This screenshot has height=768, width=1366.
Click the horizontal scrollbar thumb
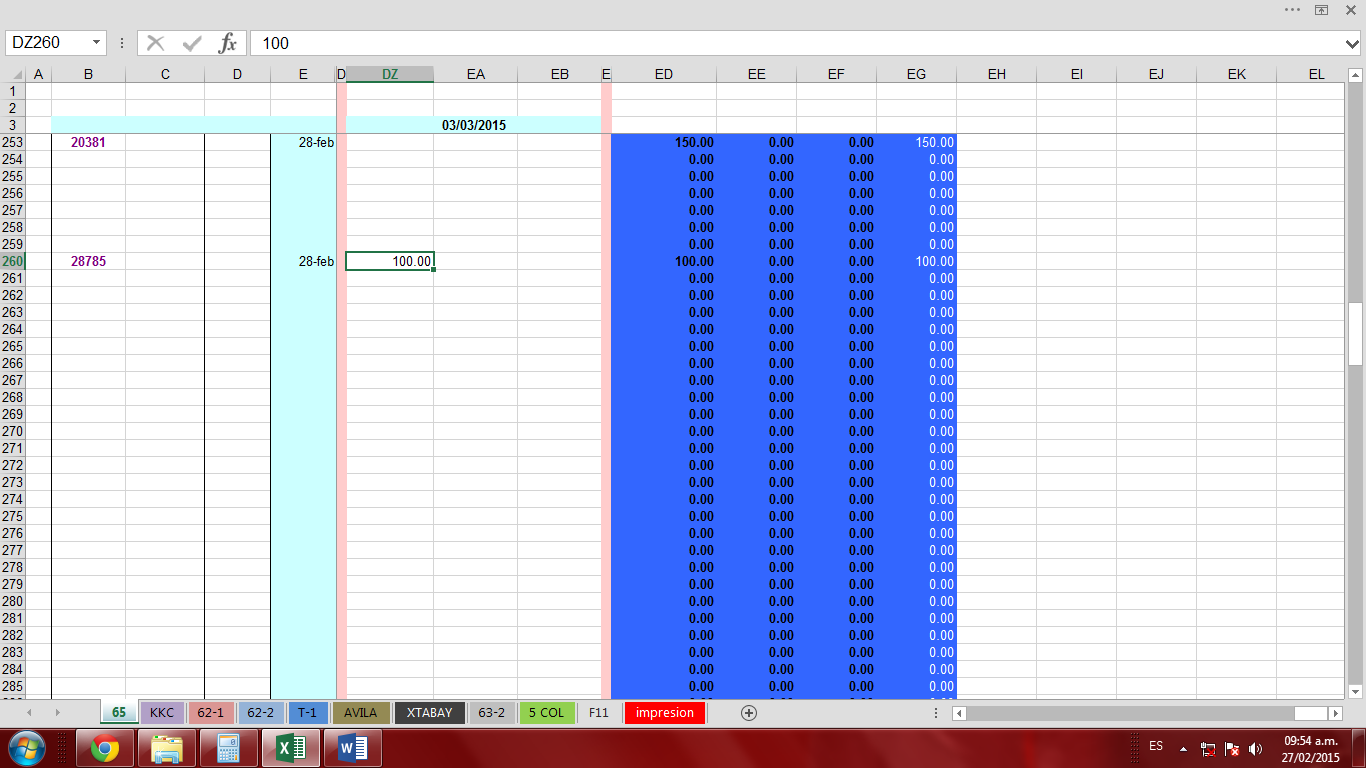tap(1309, 713)
